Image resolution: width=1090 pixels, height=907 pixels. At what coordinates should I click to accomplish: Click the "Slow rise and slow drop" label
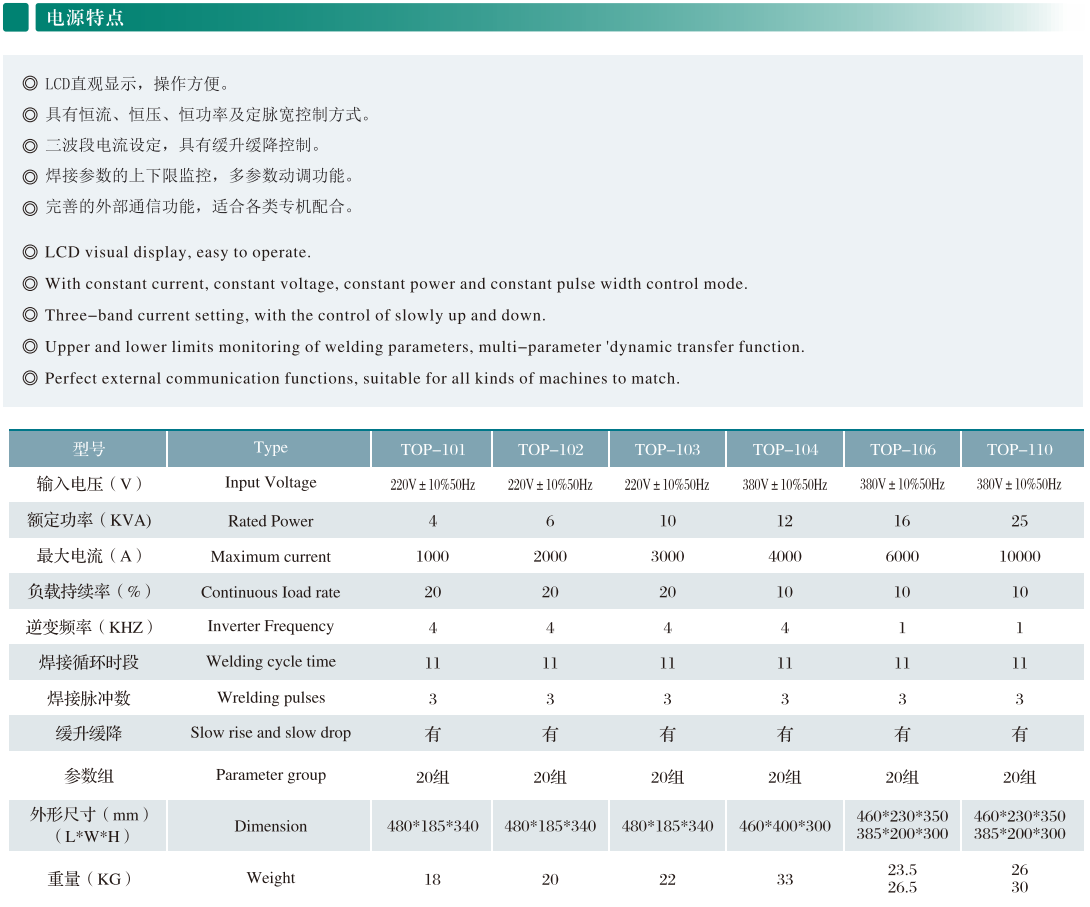click(270, 733)
